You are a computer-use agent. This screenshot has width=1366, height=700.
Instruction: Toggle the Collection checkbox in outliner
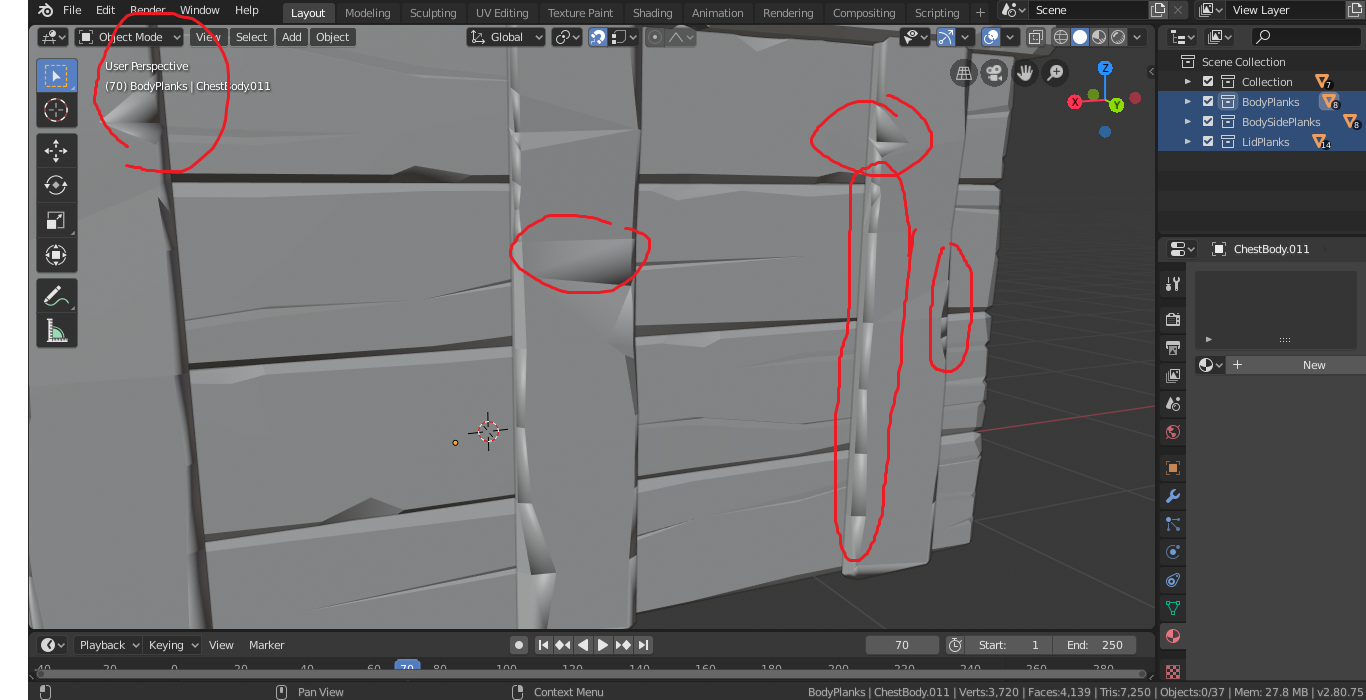click(1208, 82)
